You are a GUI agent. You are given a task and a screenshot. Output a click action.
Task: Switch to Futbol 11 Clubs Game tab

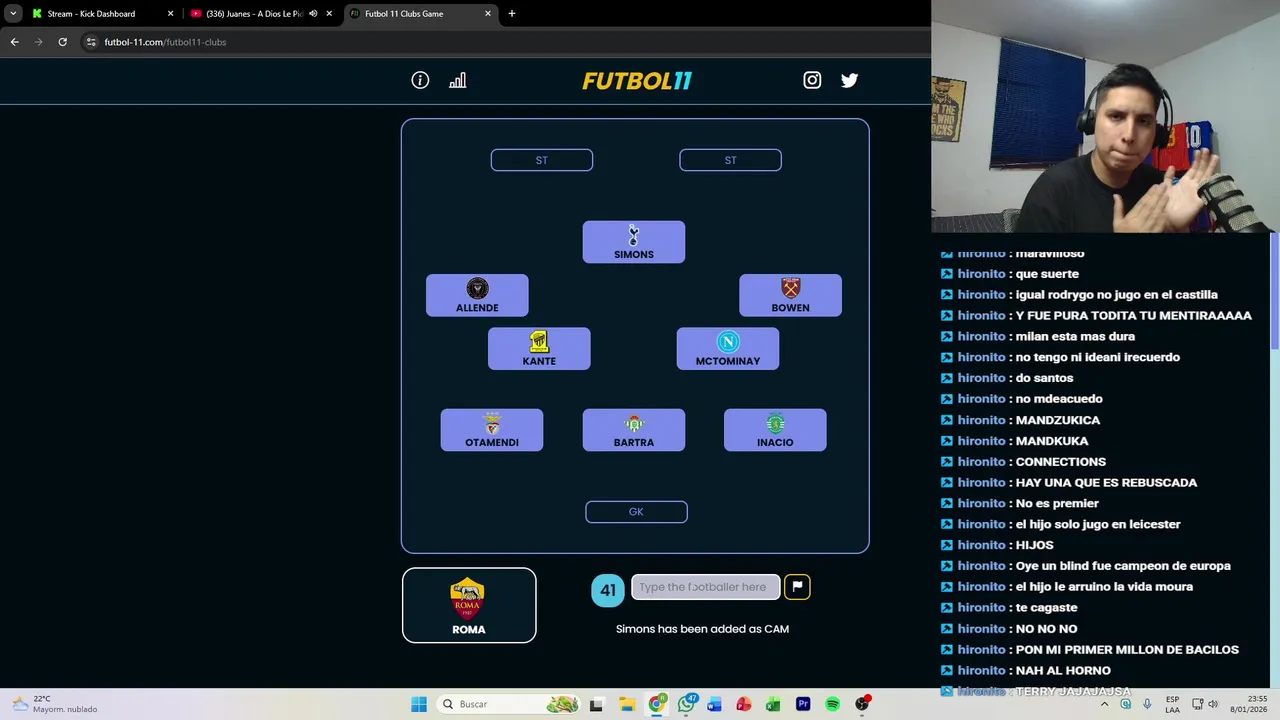tap(418, 14)
